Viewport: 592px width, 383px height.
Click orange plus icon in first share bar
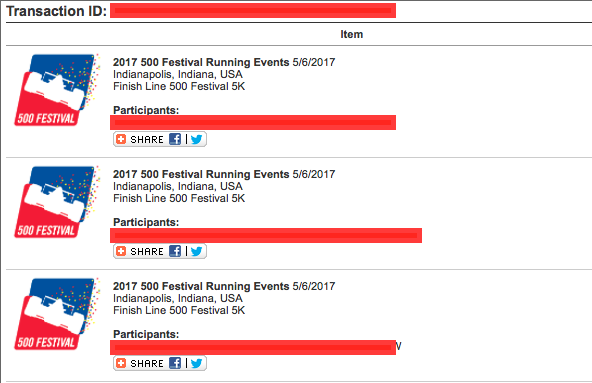click(x=121, y=139)
